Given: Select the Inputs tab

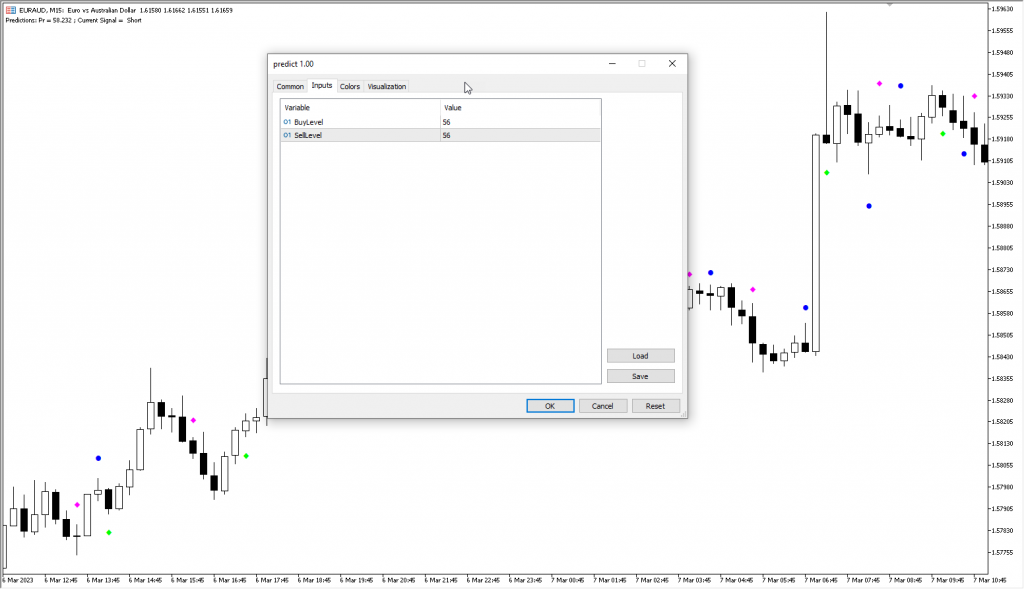Looking at the screenshot, I should (x=322, y=86).
